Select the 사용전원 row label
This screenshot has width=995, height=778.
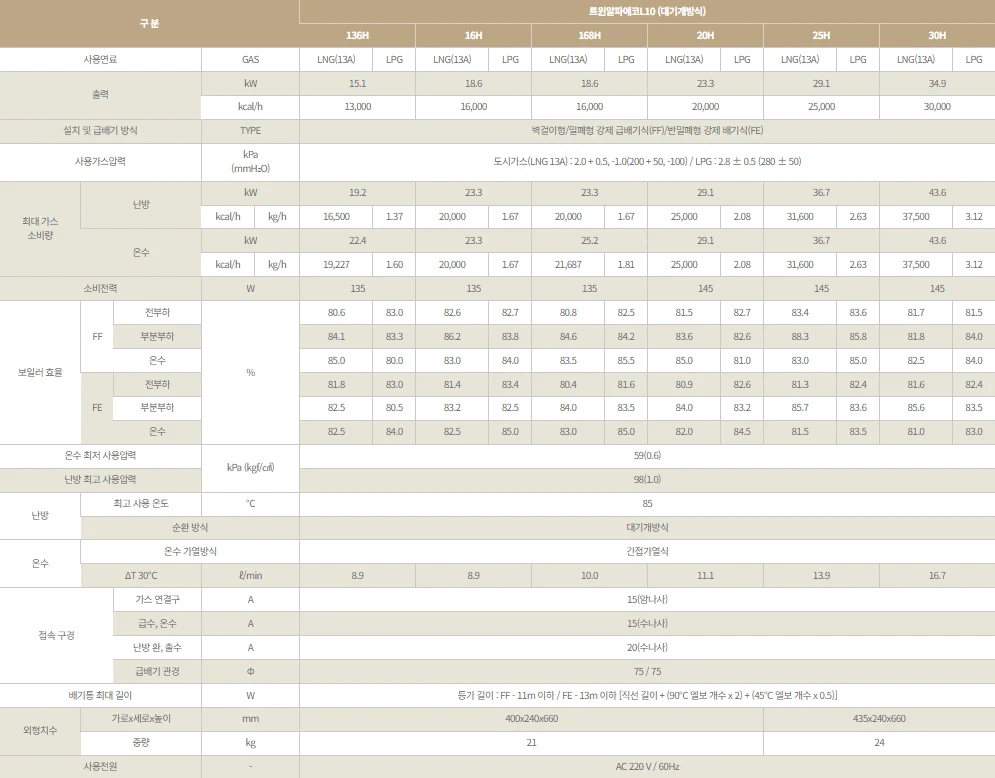[x=100, y=767]
